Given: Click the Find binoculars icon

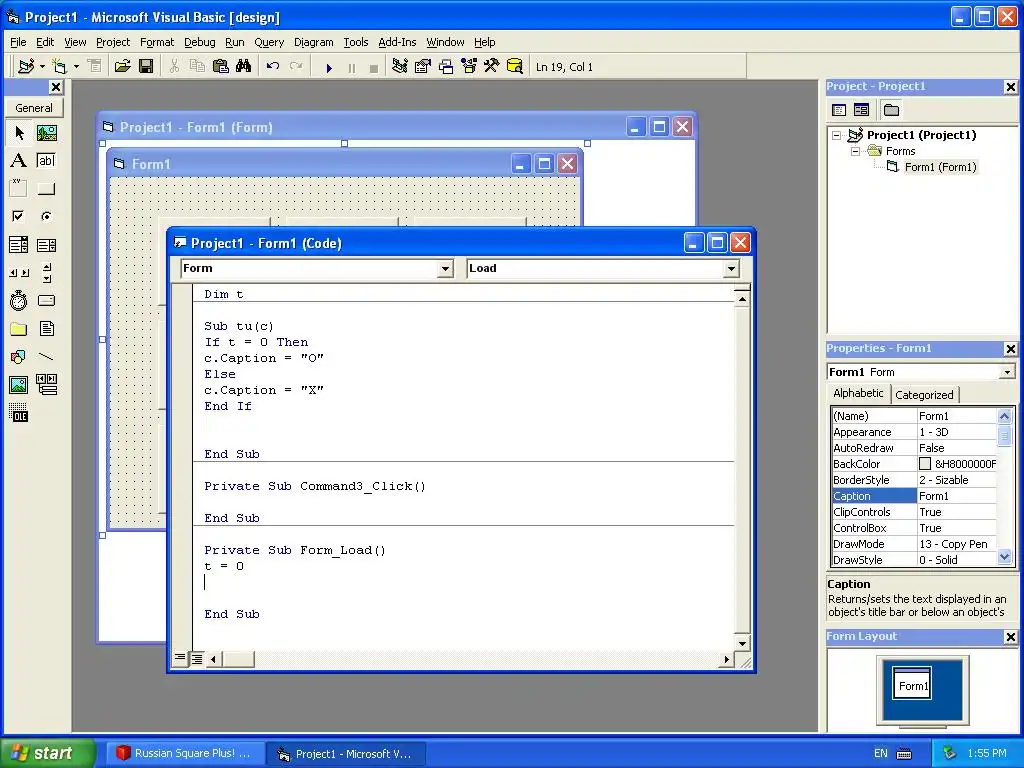Looking at the screenshot, I should 244,67.
